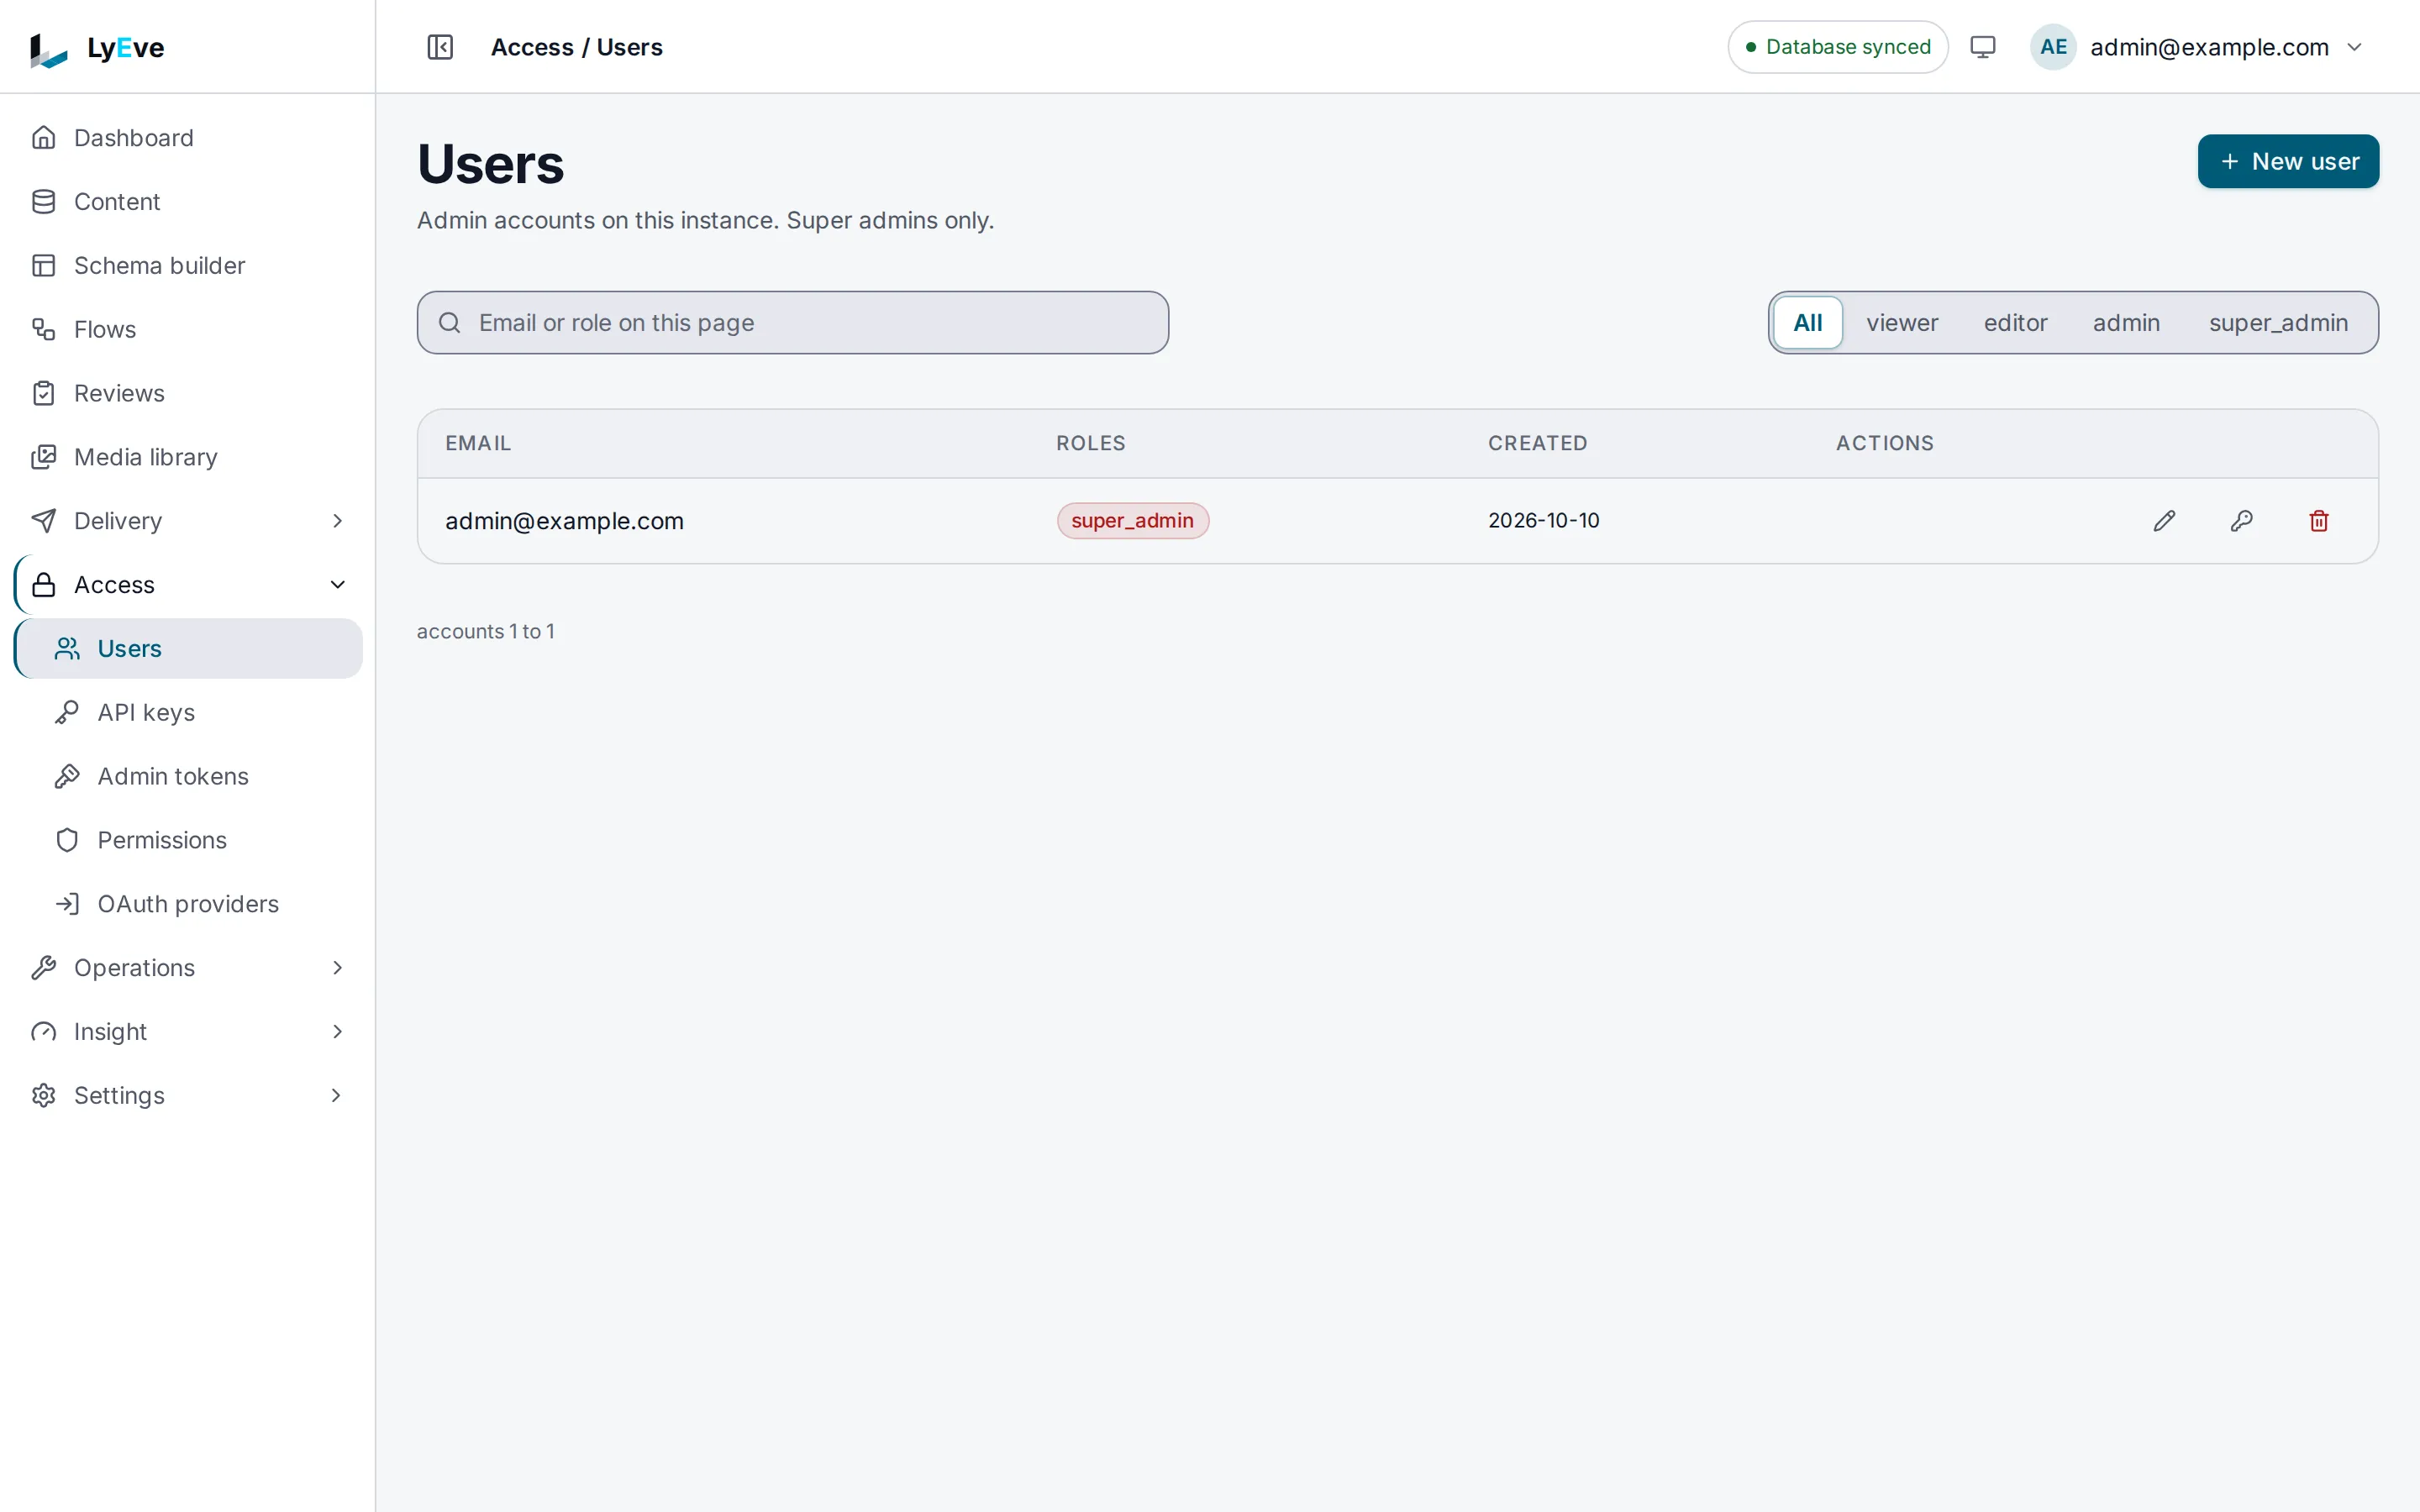Focus the Email or role search field
The image size is (2420, 1512).
pyautogui.click(x=793, y=323)
